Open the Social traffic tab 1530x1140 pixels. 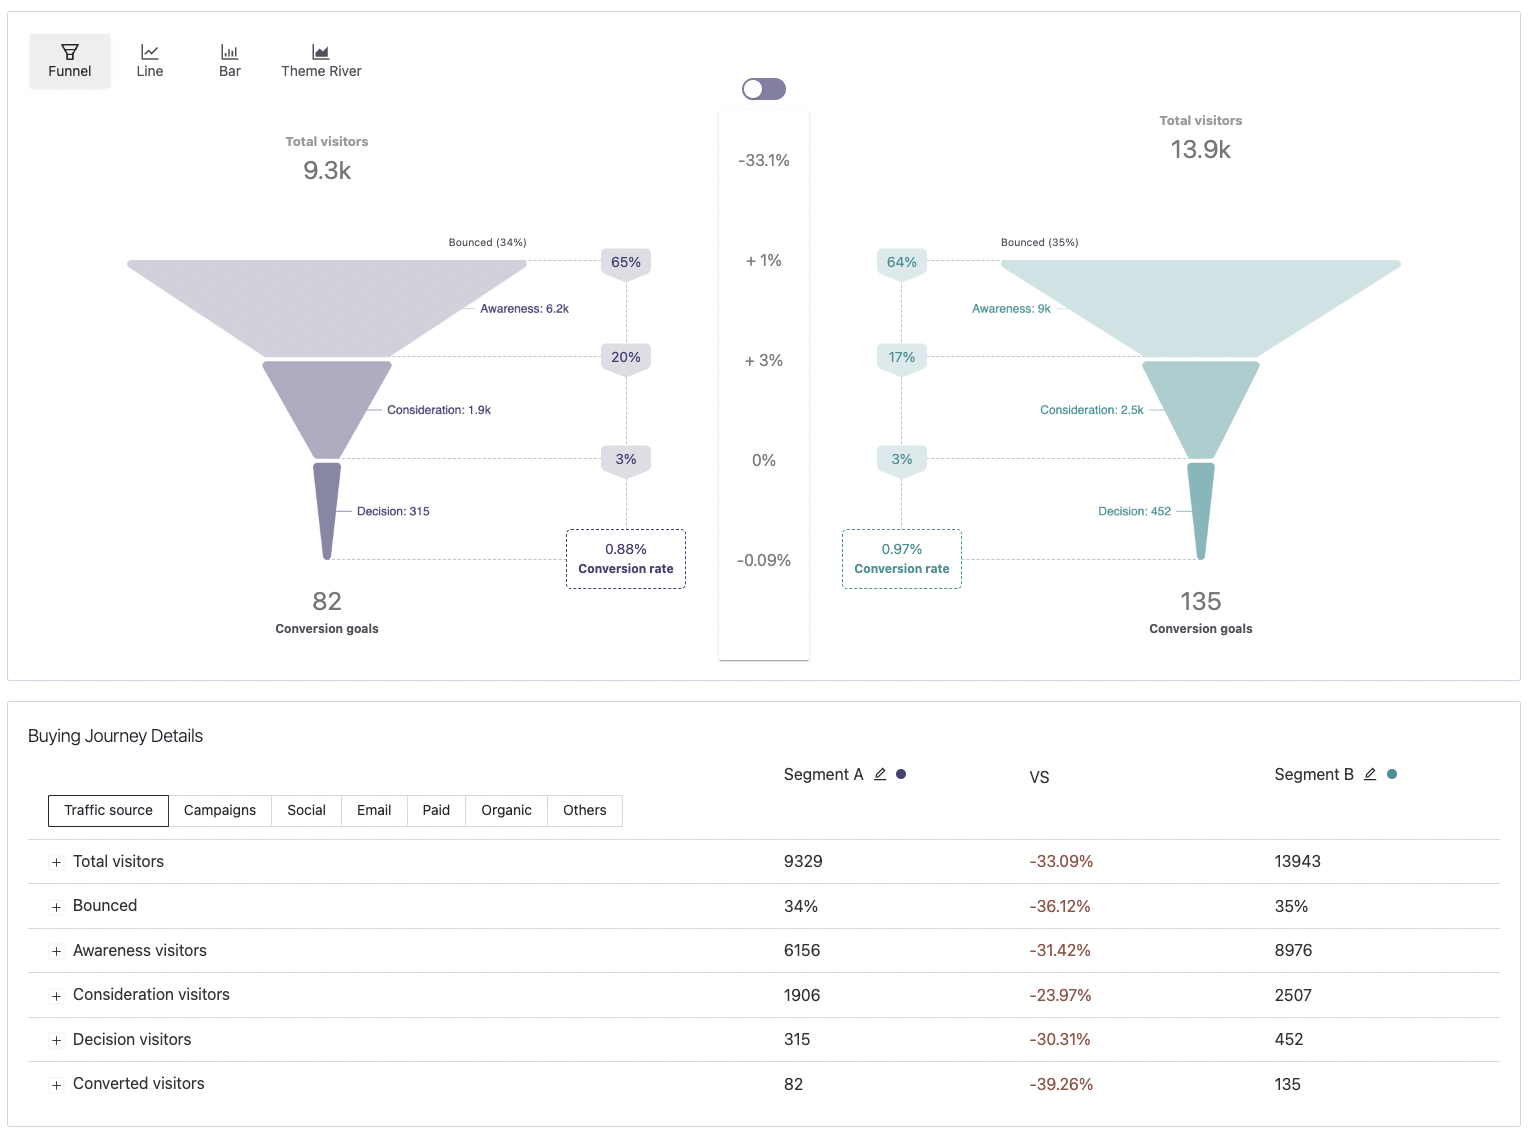(x=306, y=810)
